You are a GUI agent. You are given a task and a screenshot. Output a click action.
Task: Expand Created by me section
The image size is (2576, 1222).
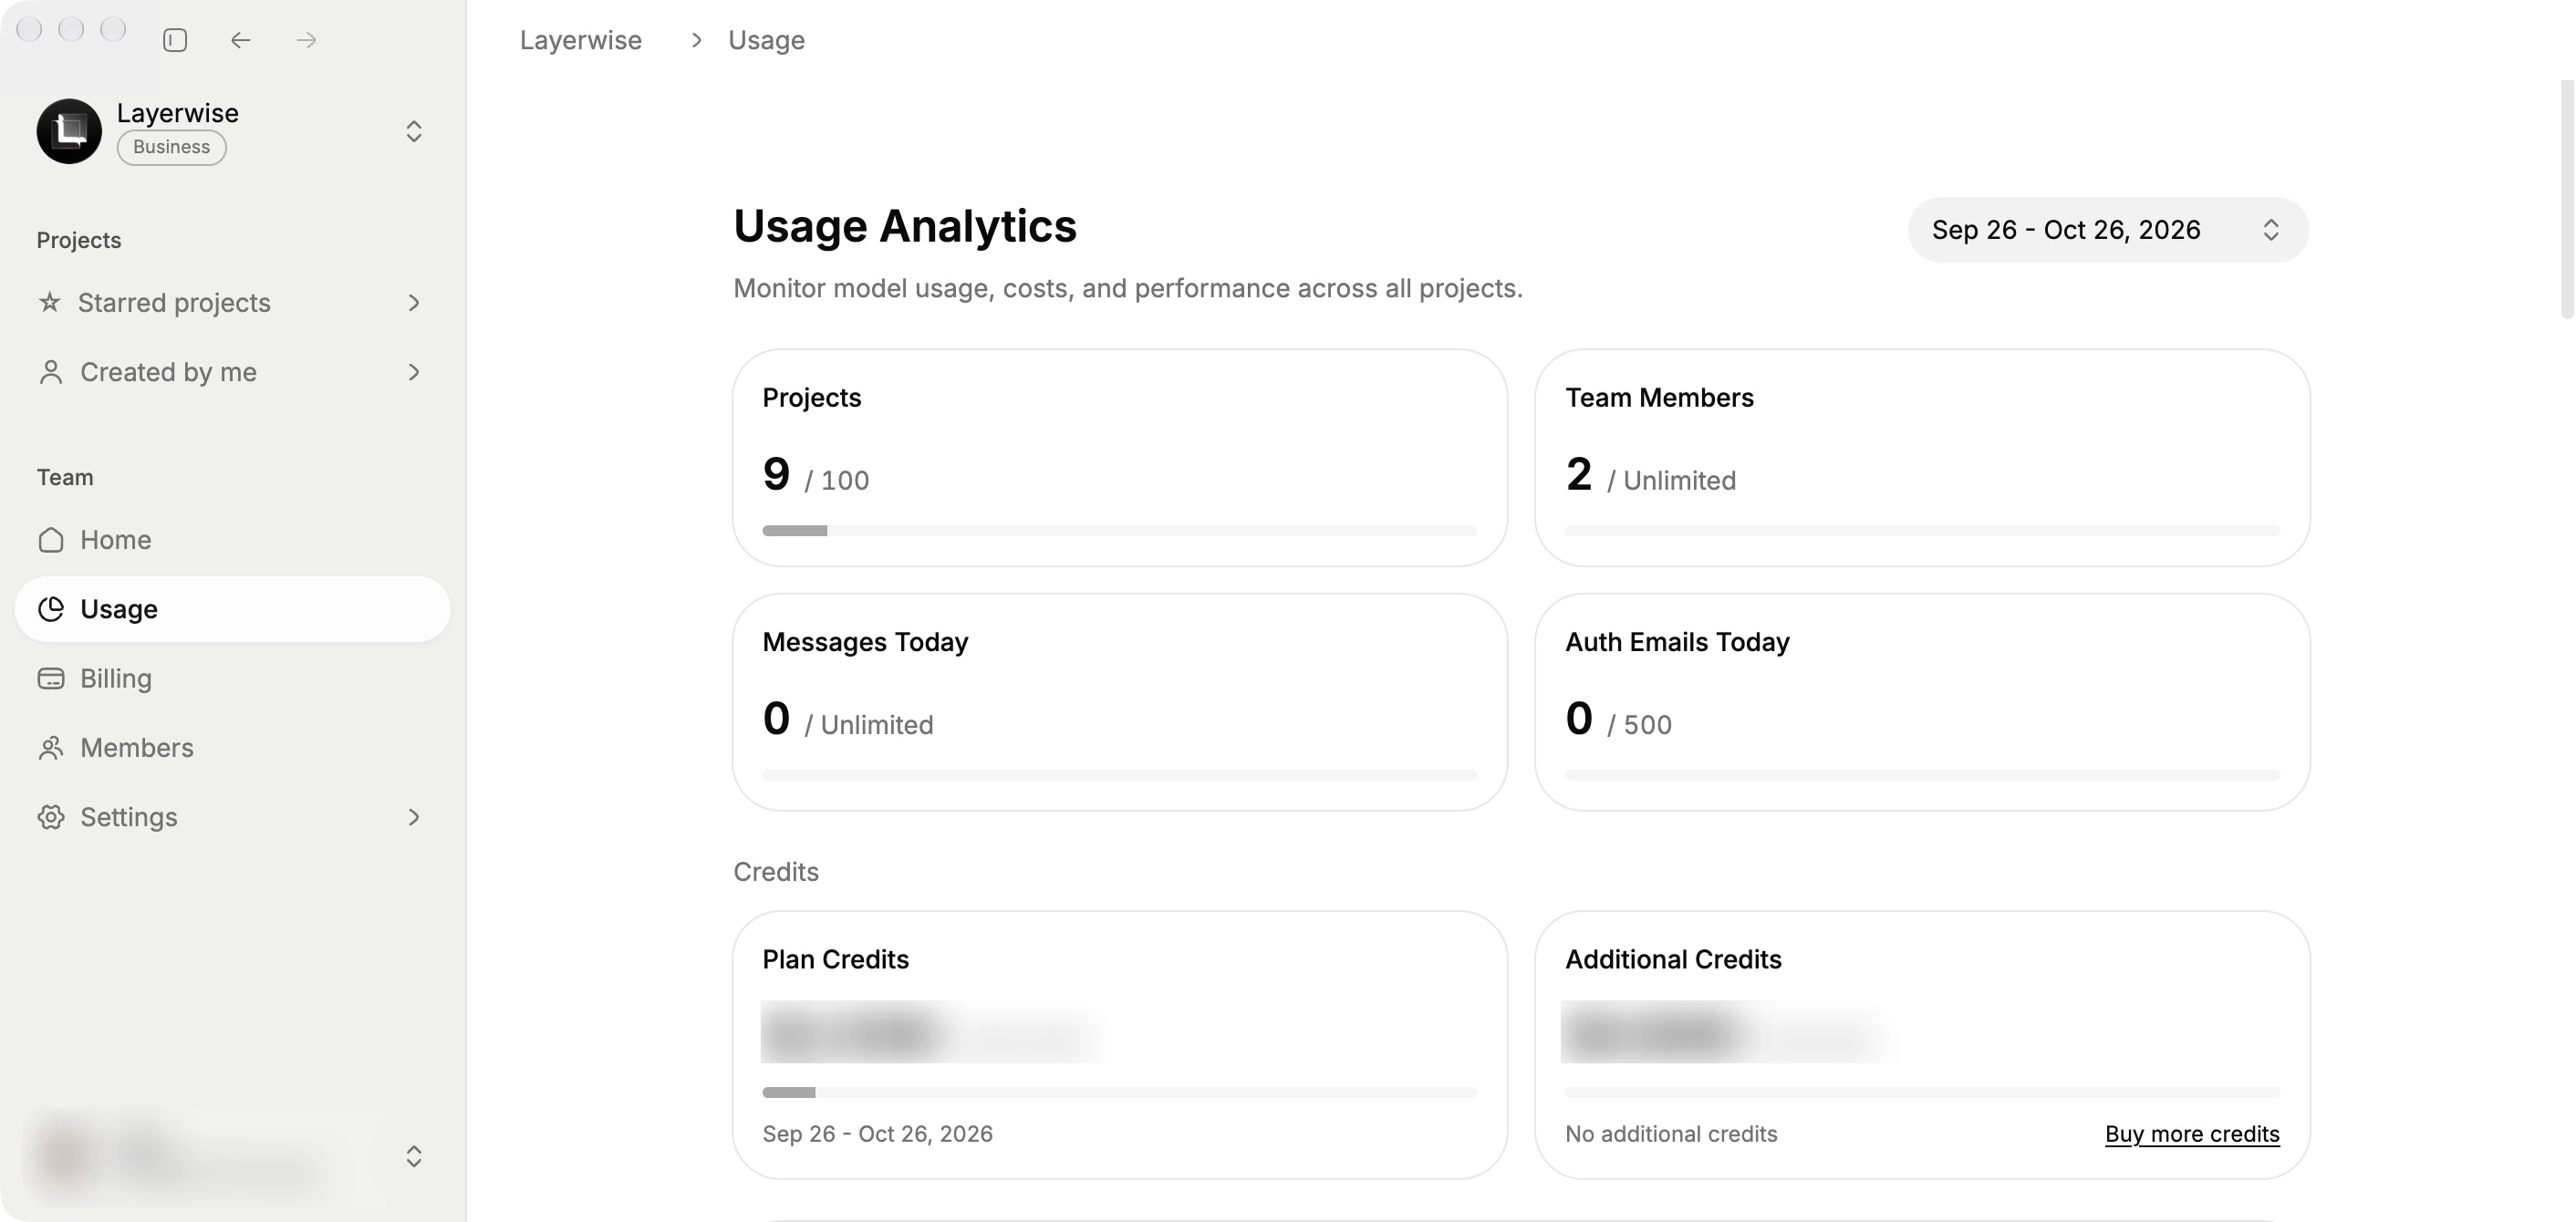click(x=232, y=372)
